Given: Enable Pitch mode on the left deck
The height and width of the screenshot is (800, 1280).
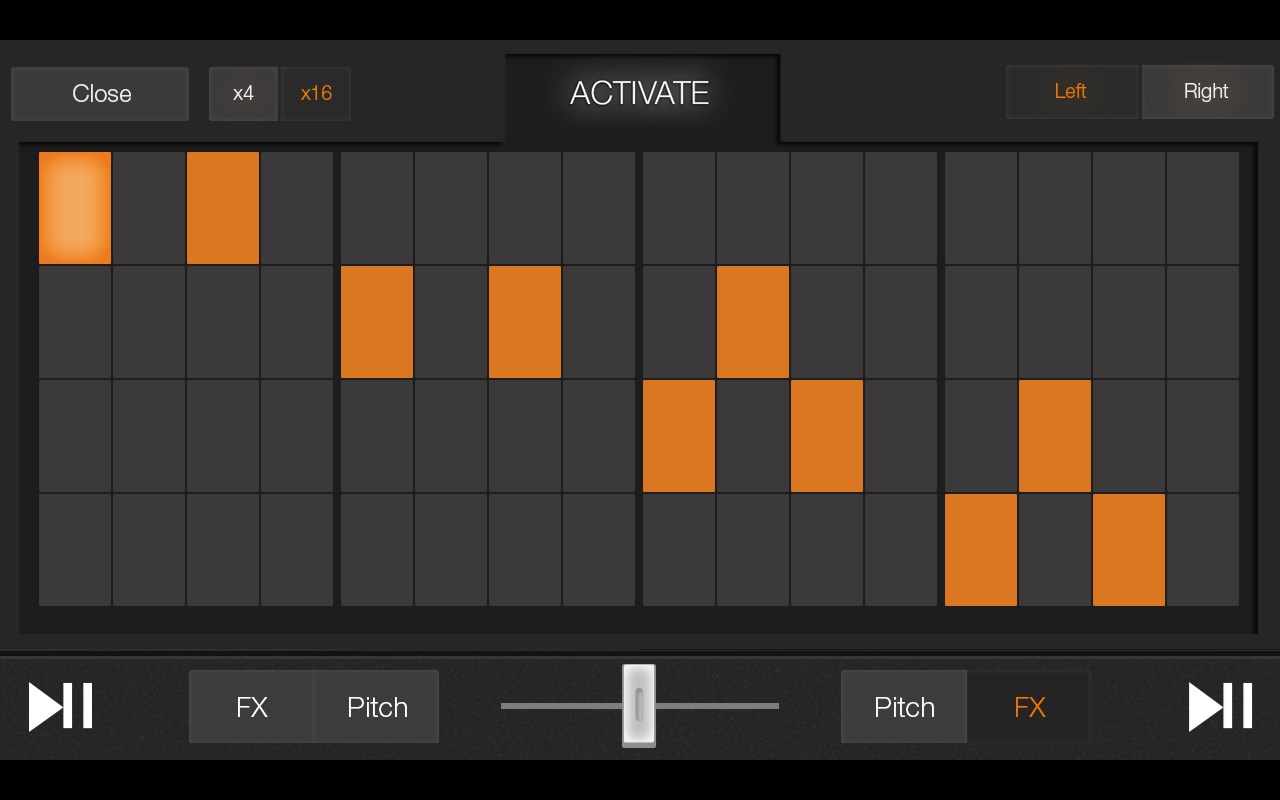Looking at the screenshot, I should coord(376,707).
